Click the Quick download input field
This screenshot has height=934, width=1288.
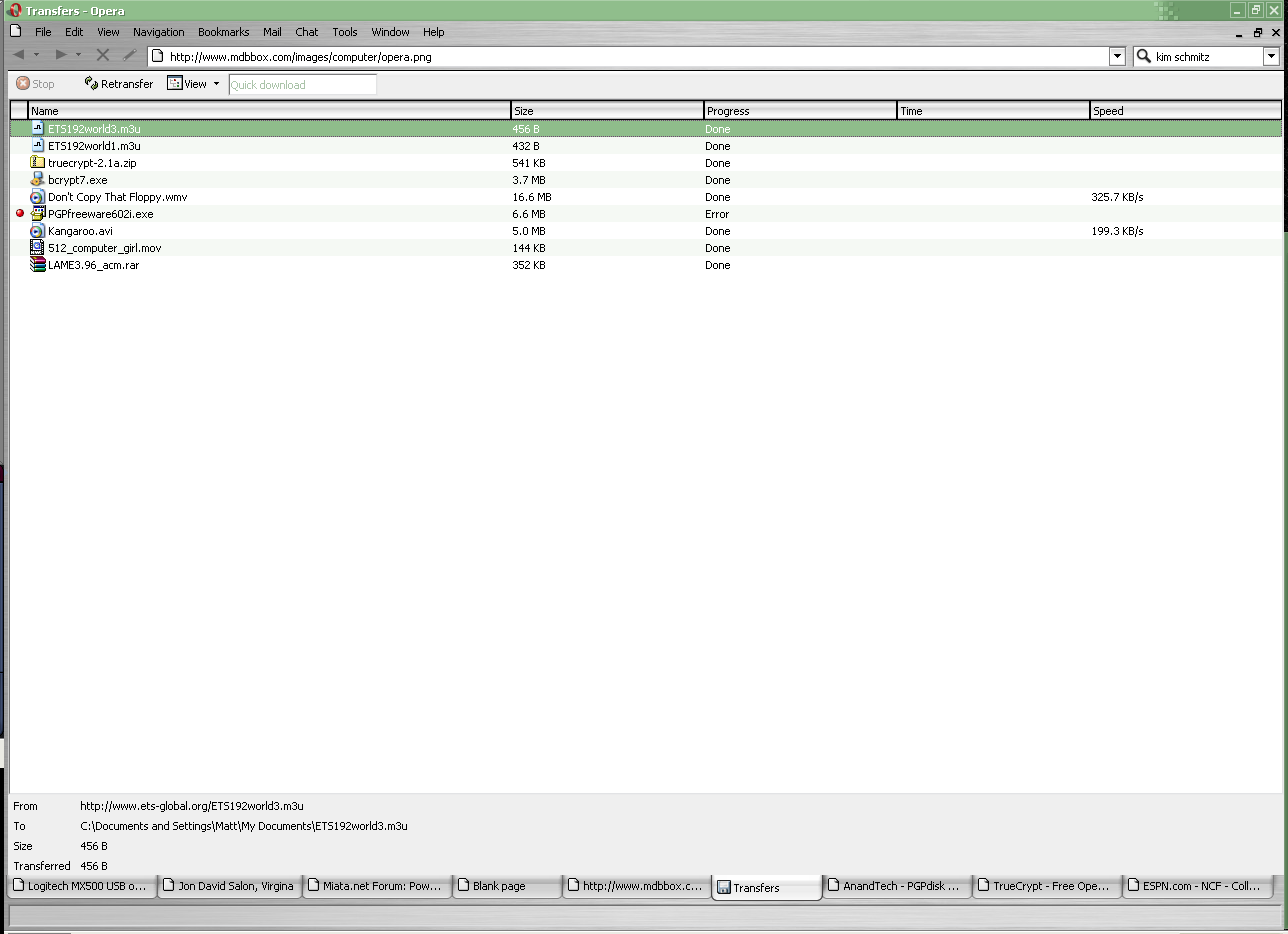(303, 85)
